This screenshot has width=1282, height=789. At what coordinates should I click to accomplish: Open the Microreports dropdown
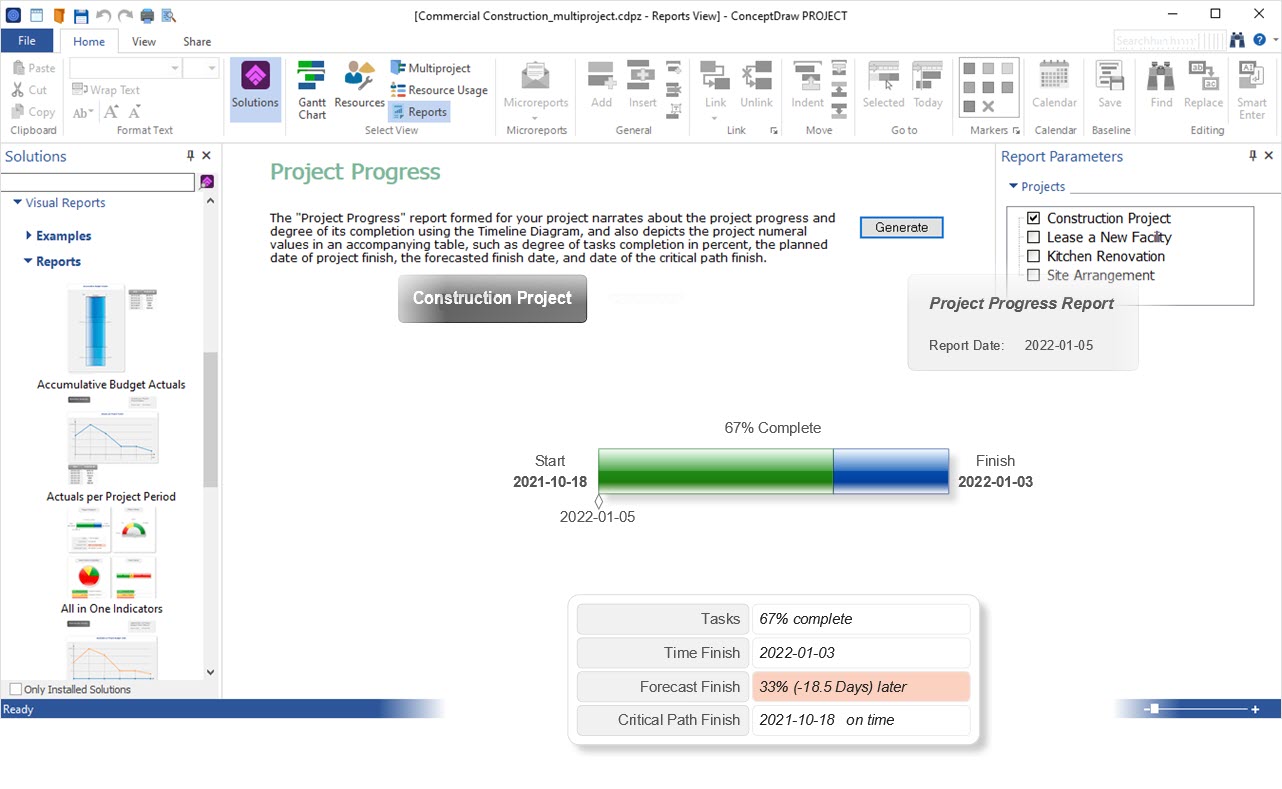coord(535,117)
